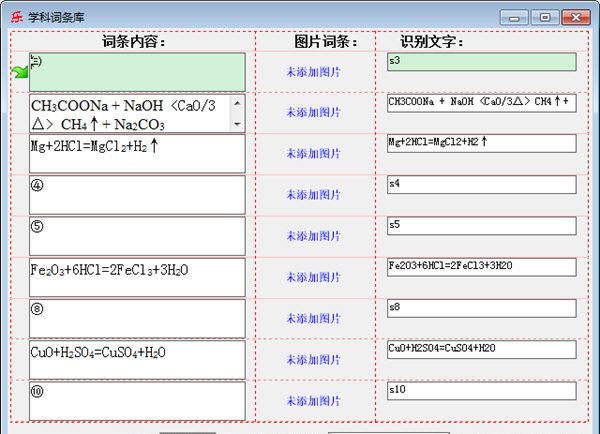Minimize the 学科词条库 window
600x434 pixels.
[514, 18]
